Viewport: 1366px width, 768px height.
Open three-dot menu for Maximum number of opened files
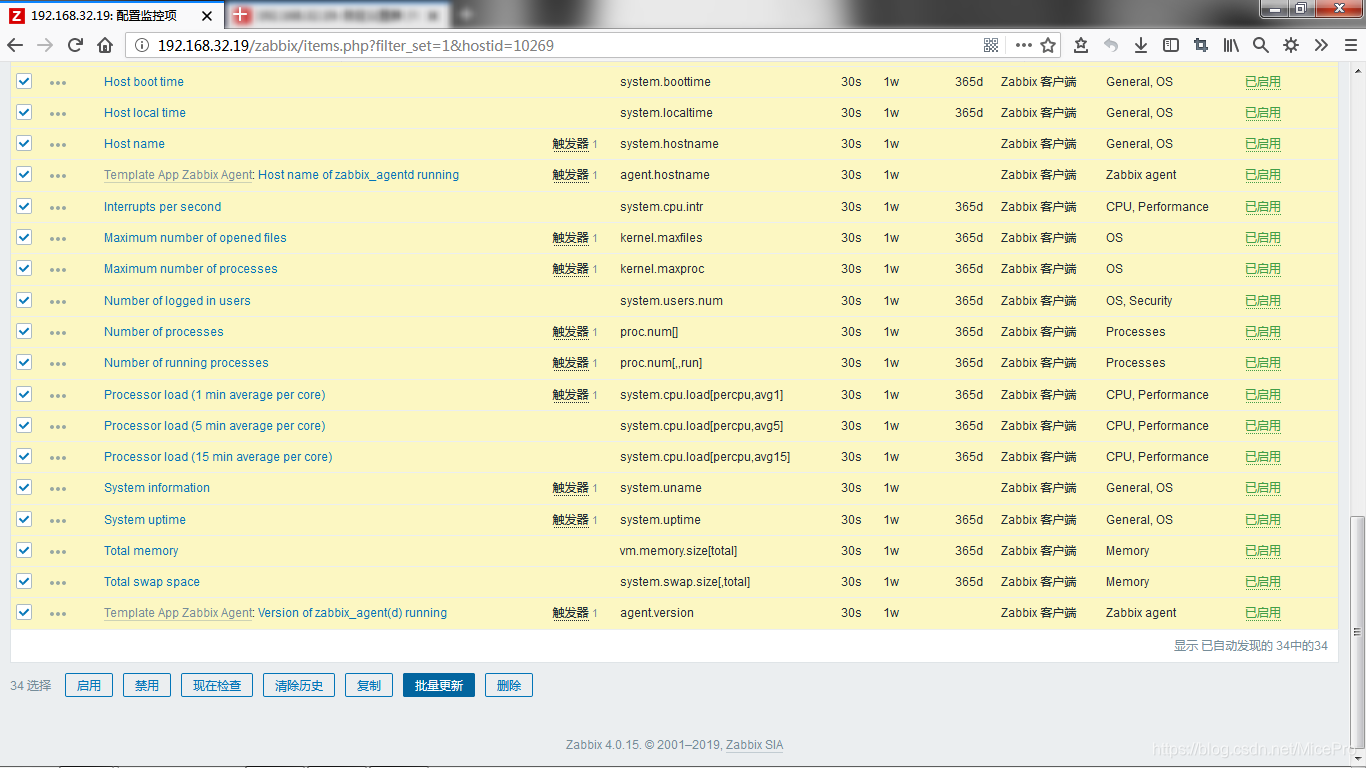(x=58, y=238)
